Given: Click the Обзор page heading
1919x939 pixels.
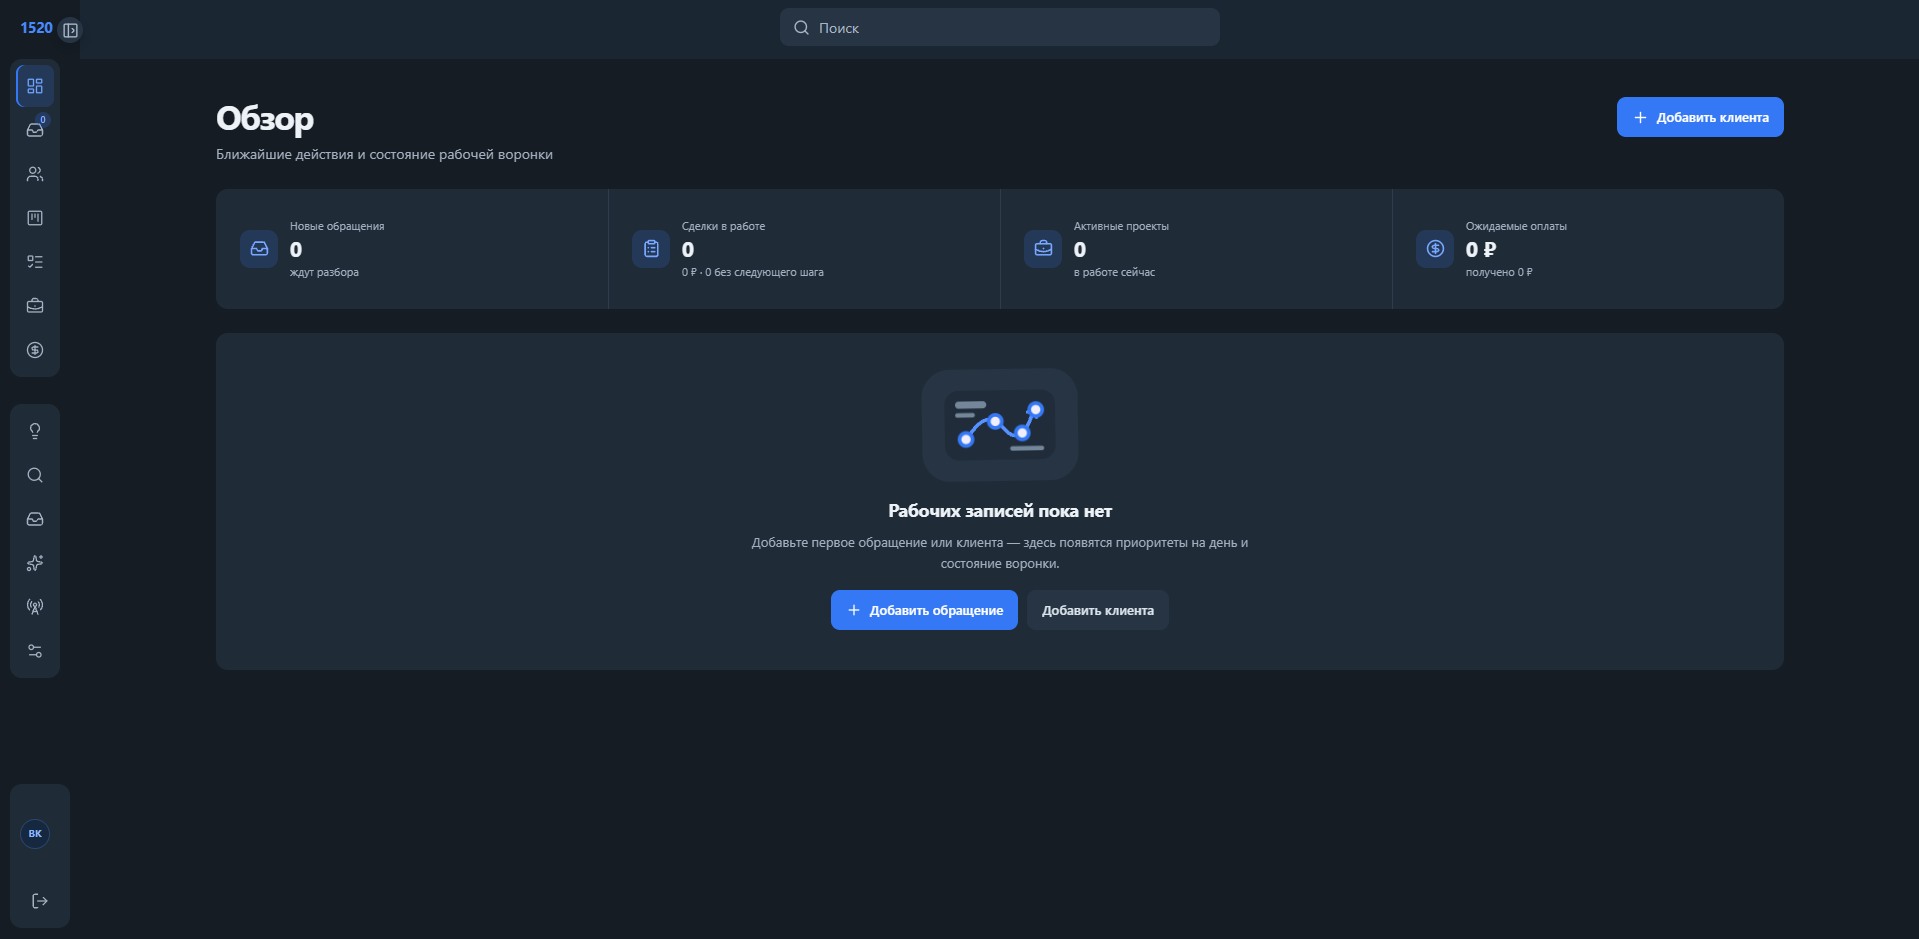Looking at the screenshot, I should [x=265, y=119].
